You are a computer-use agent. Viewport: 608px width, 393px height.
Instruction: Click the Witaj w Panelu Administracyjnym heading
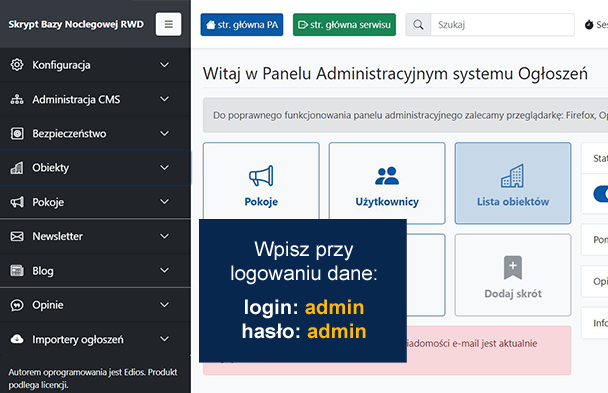tap(396, 74)
